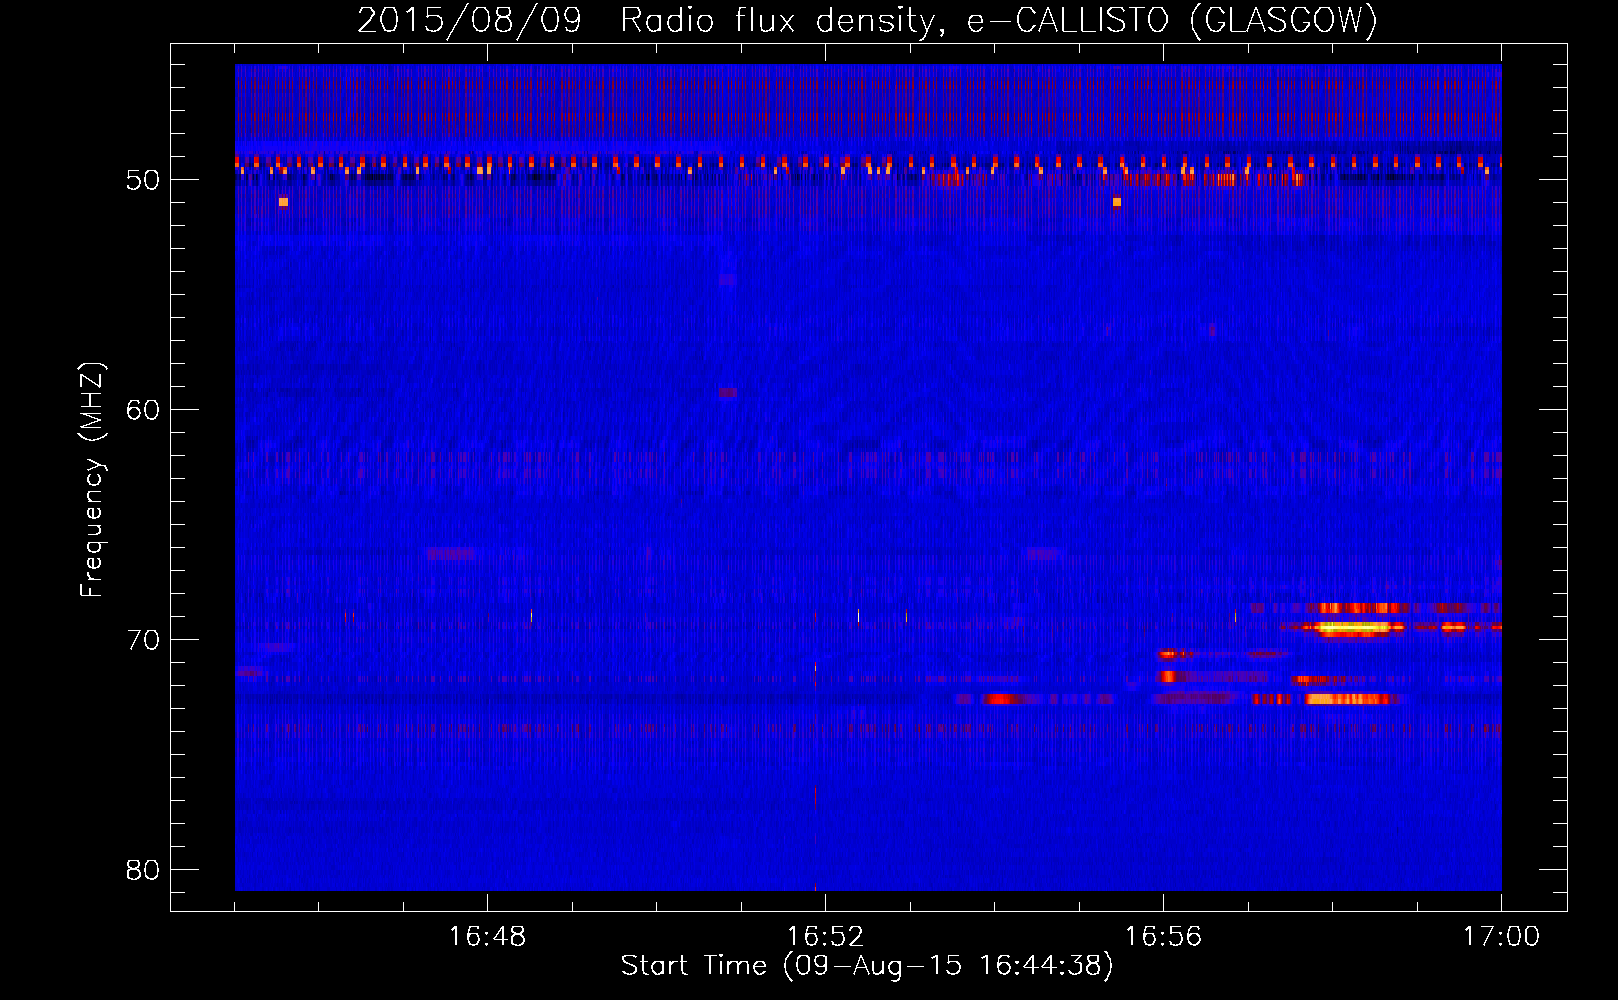
Task: Click the plot title '2015/08/09 Radio flux density, e-CALLISTO (GLASGOW)'
Action: (867, 20)
